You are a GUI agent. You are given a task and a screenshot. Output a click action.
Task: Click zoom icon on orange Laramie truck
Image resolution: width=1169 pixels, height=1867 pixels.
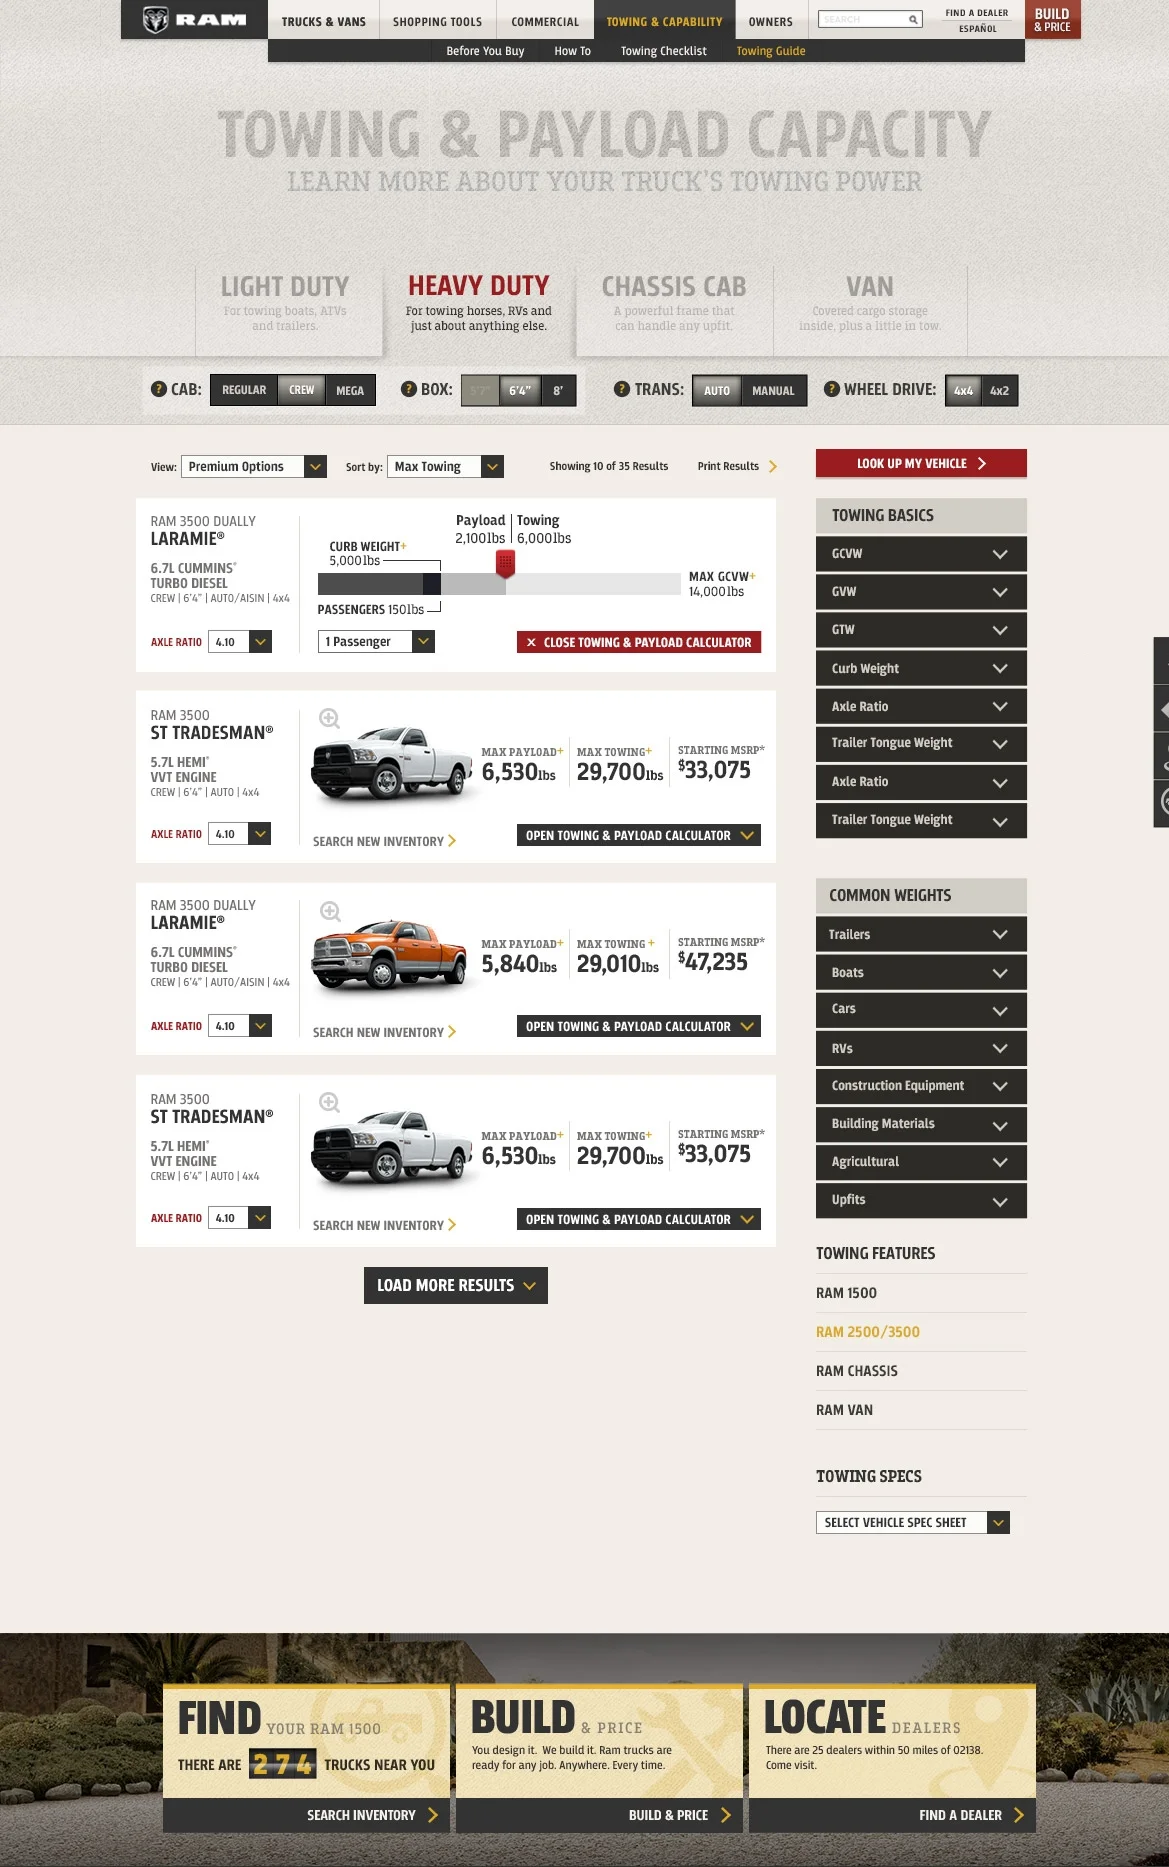point(330,911)
